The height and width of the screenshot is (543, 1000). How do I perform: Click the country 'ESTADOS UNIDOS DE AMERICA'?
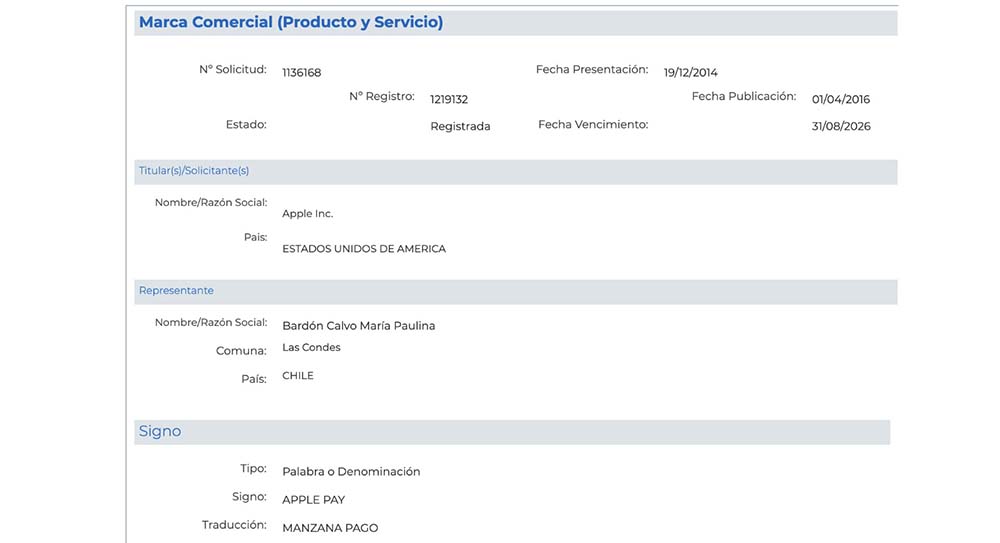[364, 249]
